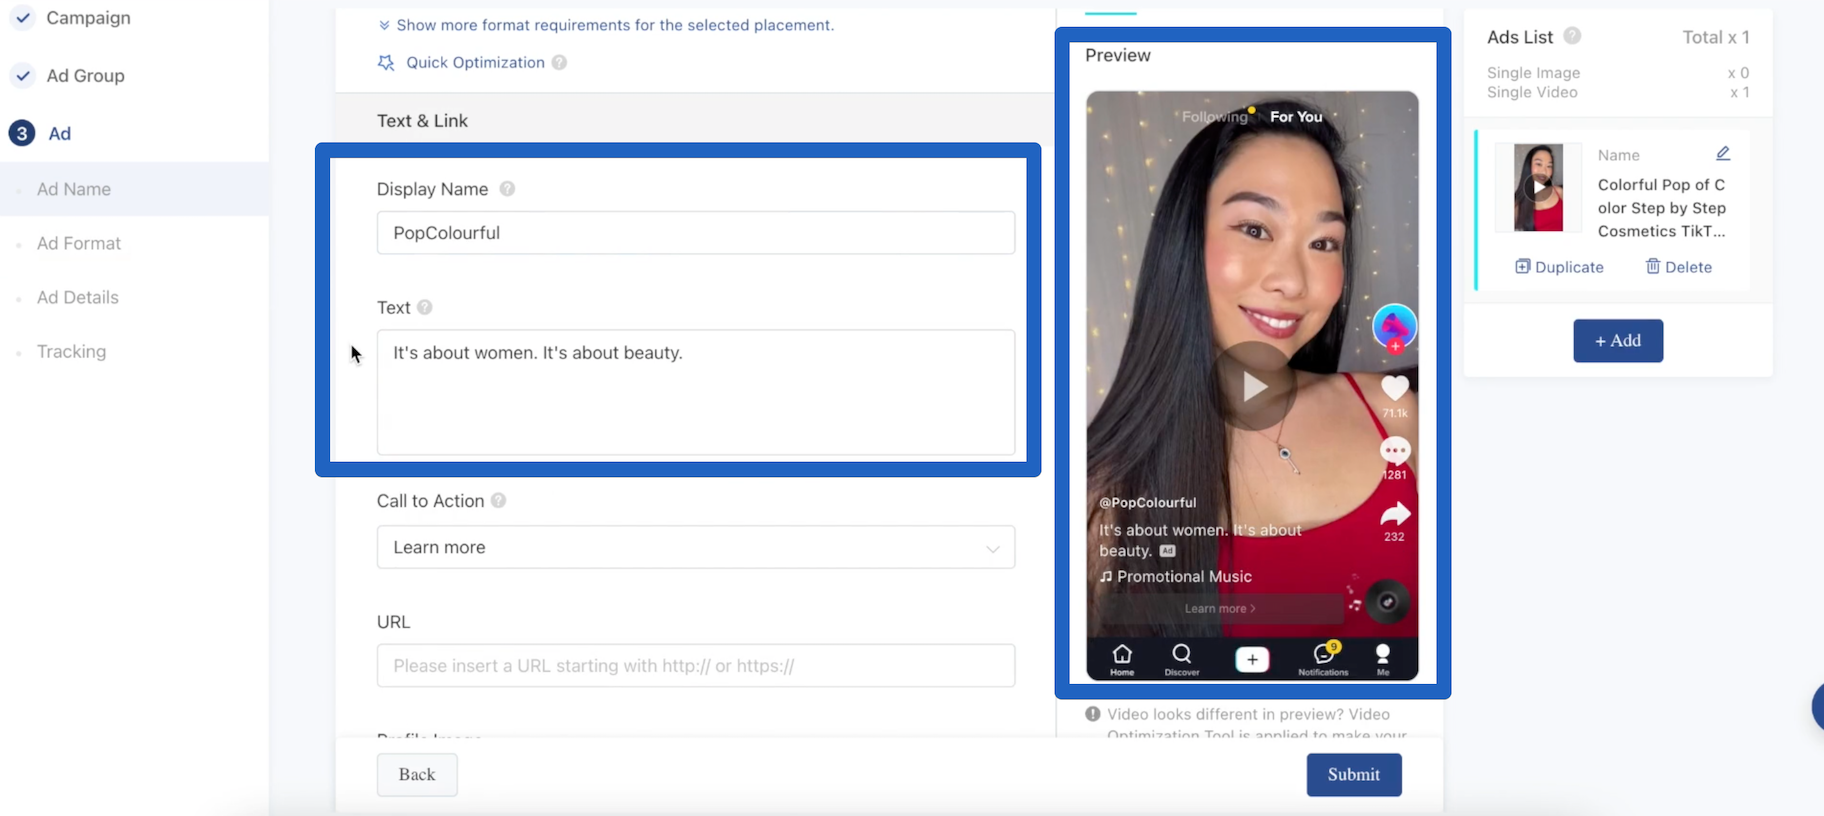Click the Back button

(417, 775)
